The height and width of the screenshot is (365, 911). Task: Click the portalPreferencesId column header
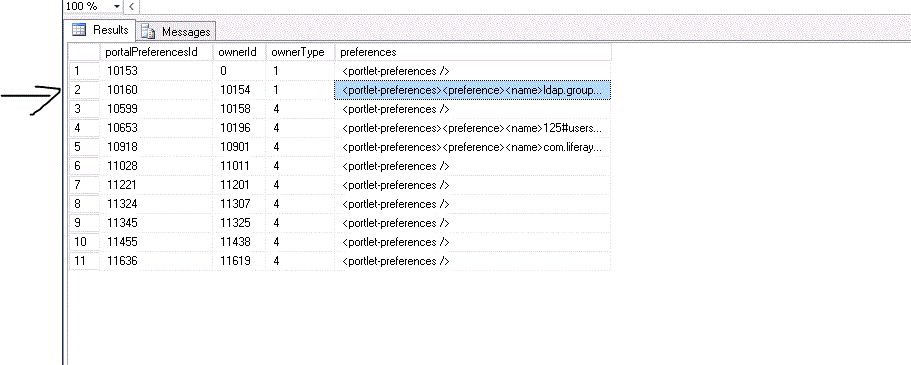click(x=156, y=52)
